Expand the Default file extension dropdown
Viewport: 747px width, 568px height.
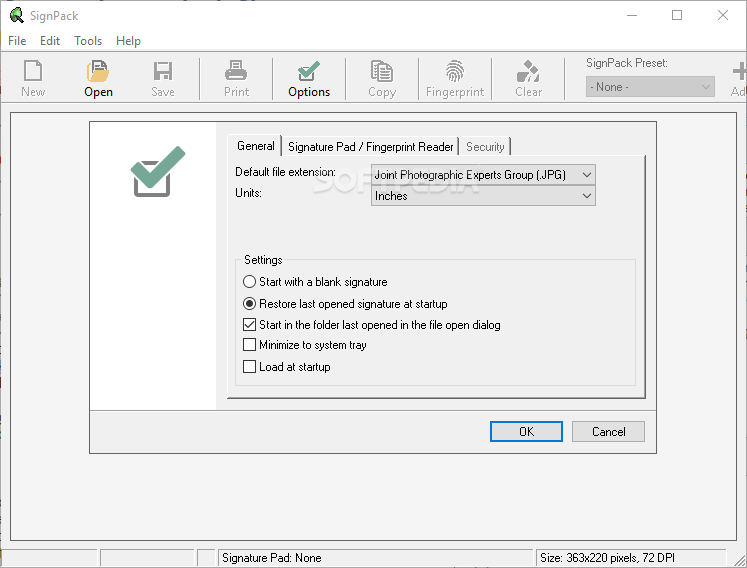pos(483,175)
